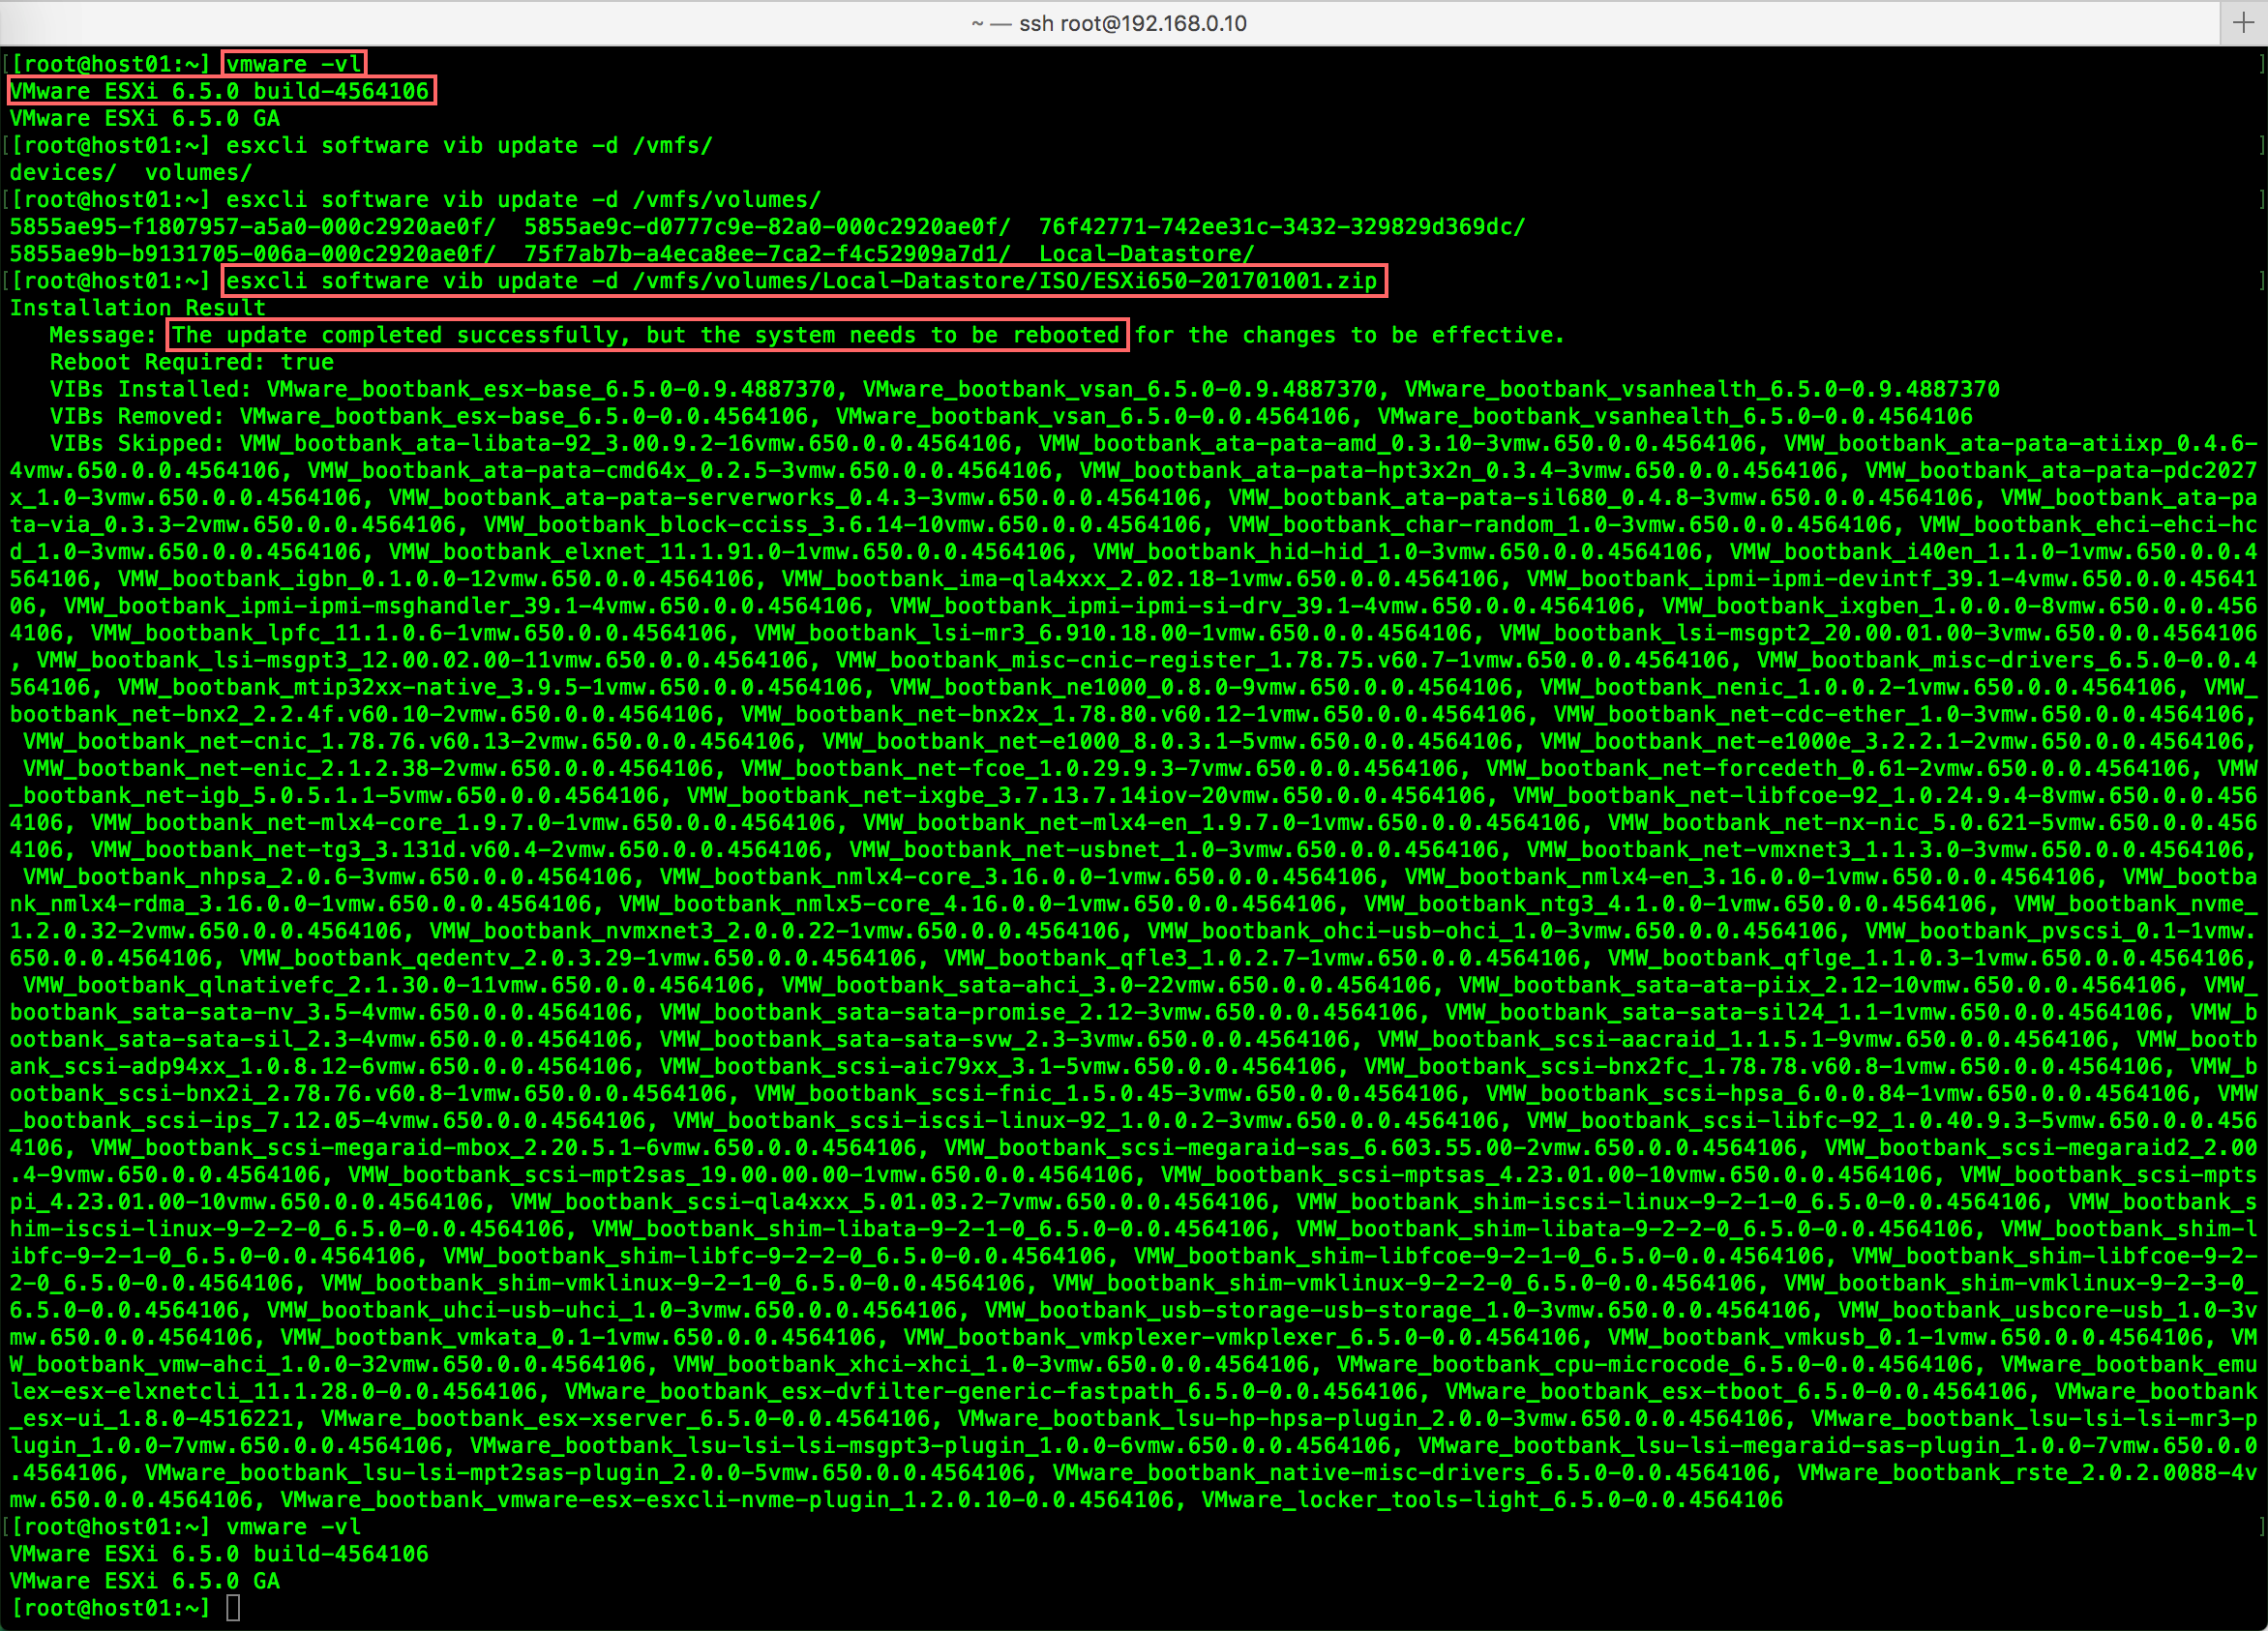Click the 'VIBs Installed:' label
The image size is (2268, 1631).
pos(150,389)
